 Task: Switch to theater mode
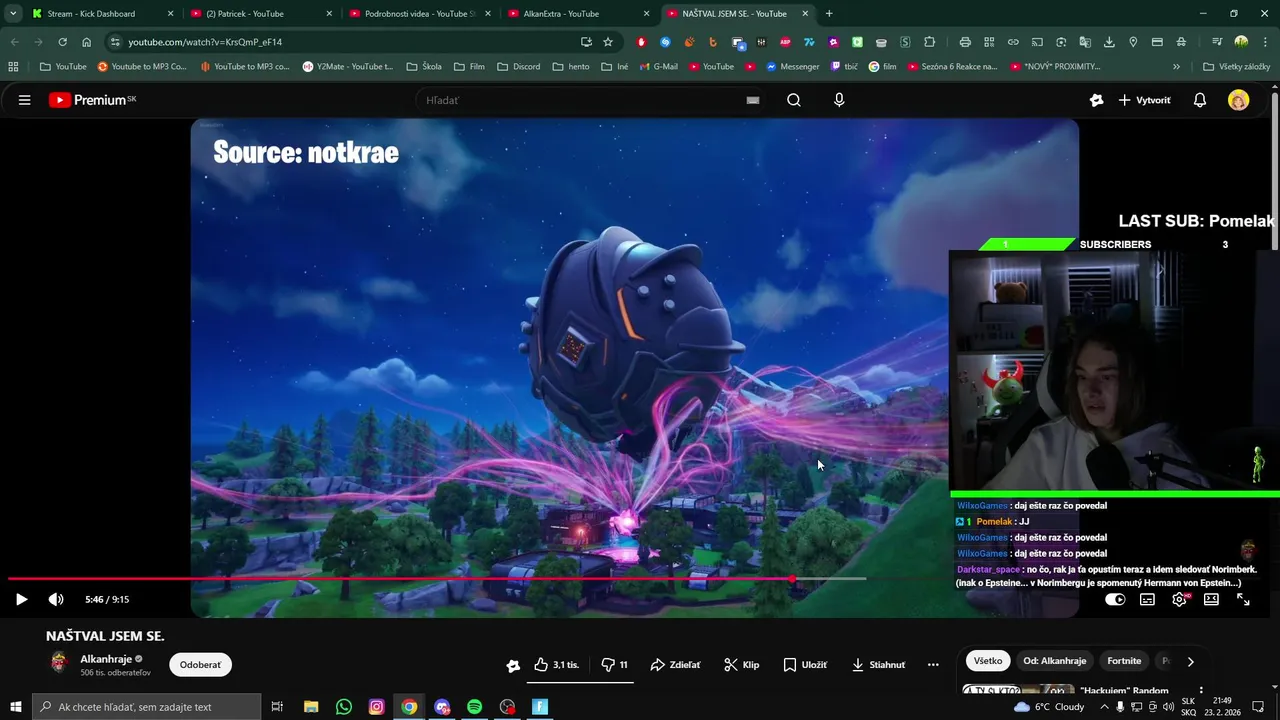point(1211,599)
